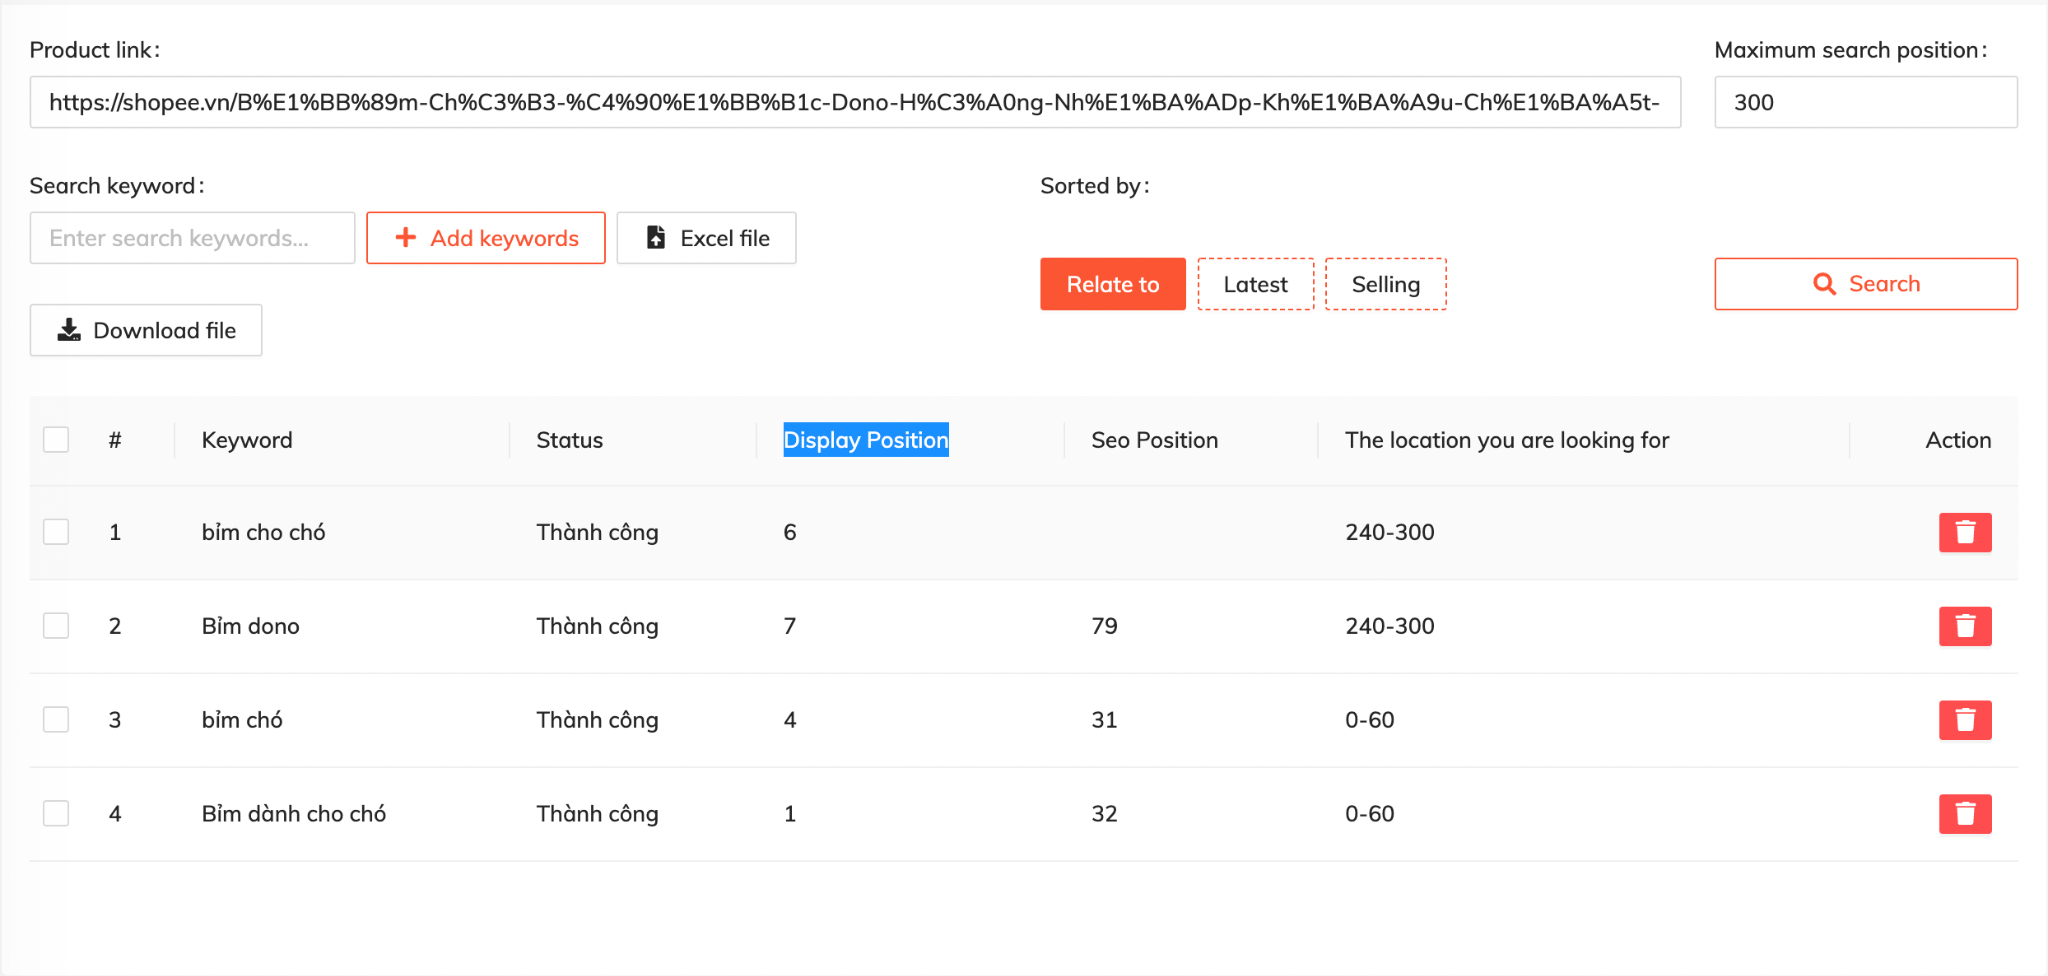
Task: Select the 'Relate to' sort option
Action: pos(1112,284)
